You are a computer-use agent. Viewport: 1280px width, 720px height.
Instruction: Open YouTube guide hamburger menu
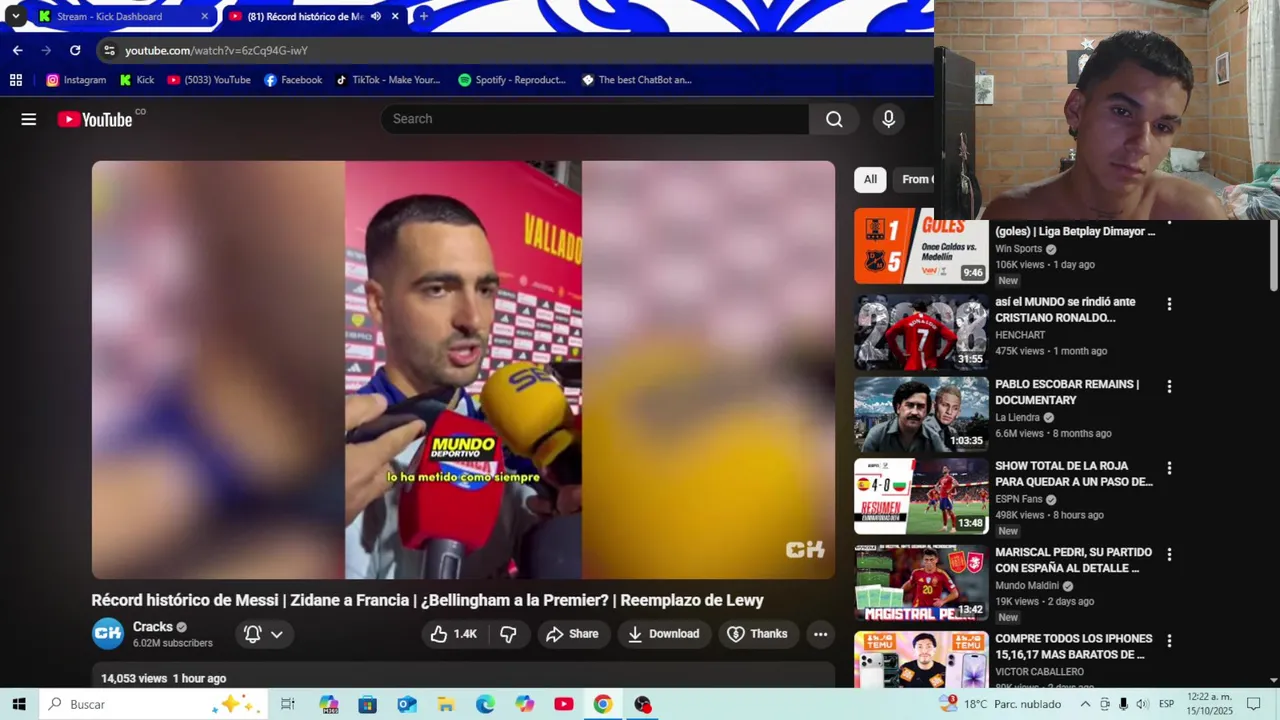(29, 119)
